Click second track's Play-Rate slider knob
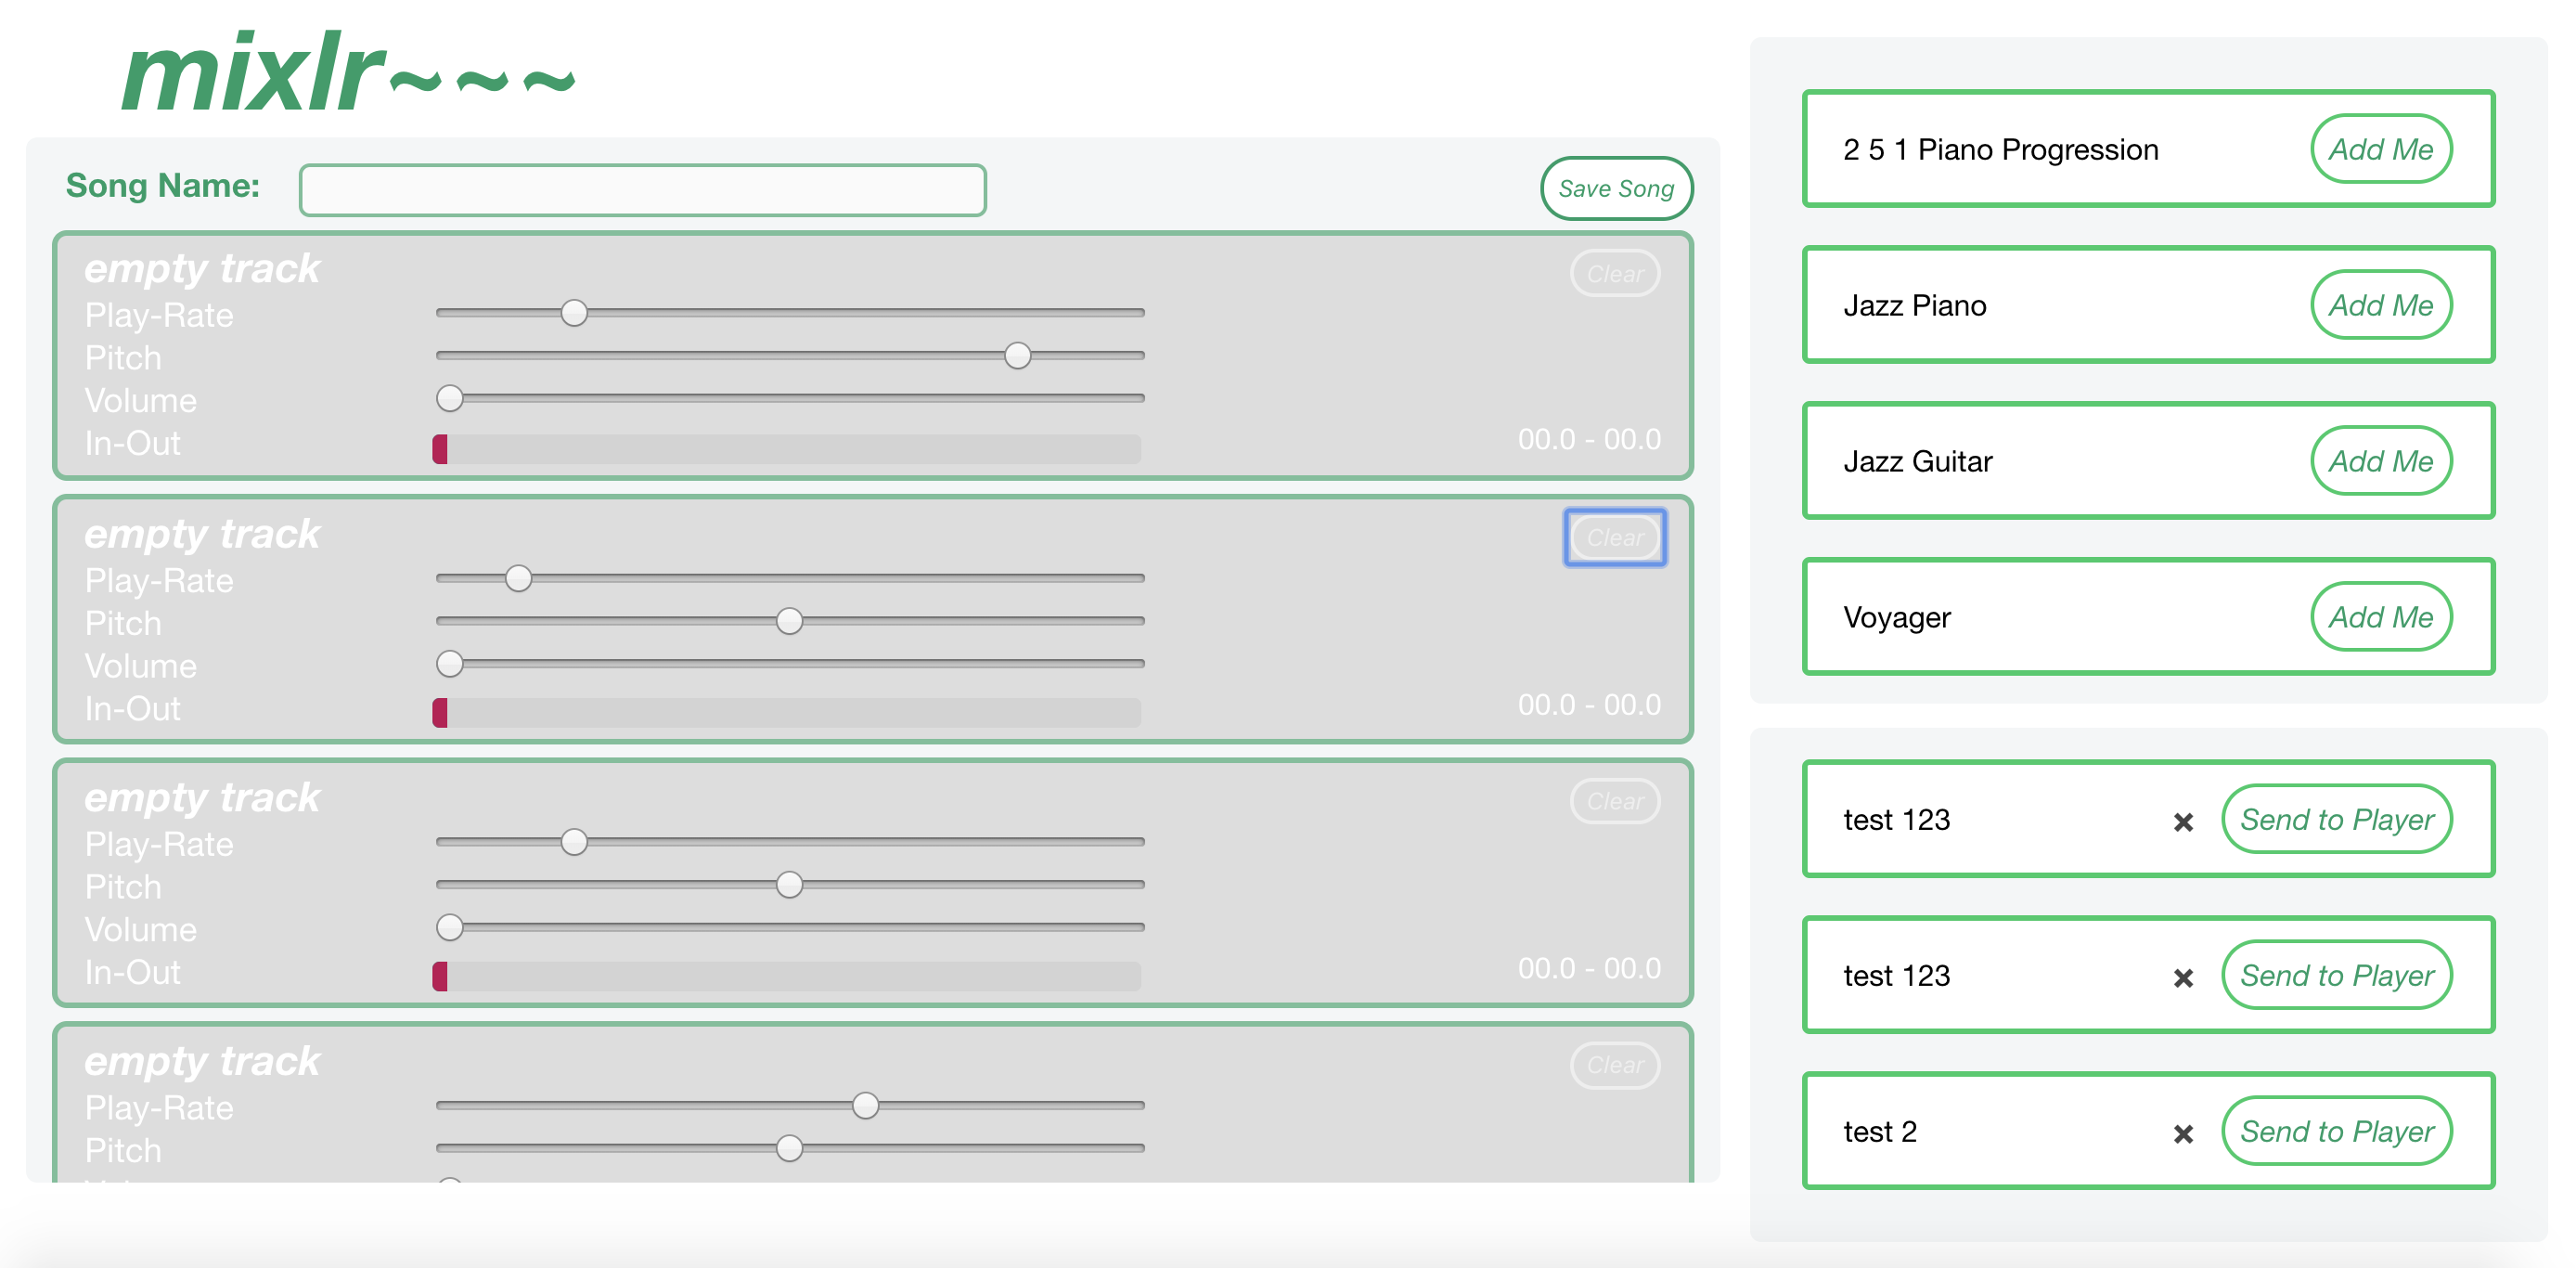The height and width of the screenshot is (1268, 2576). click(x=518, y=578)
